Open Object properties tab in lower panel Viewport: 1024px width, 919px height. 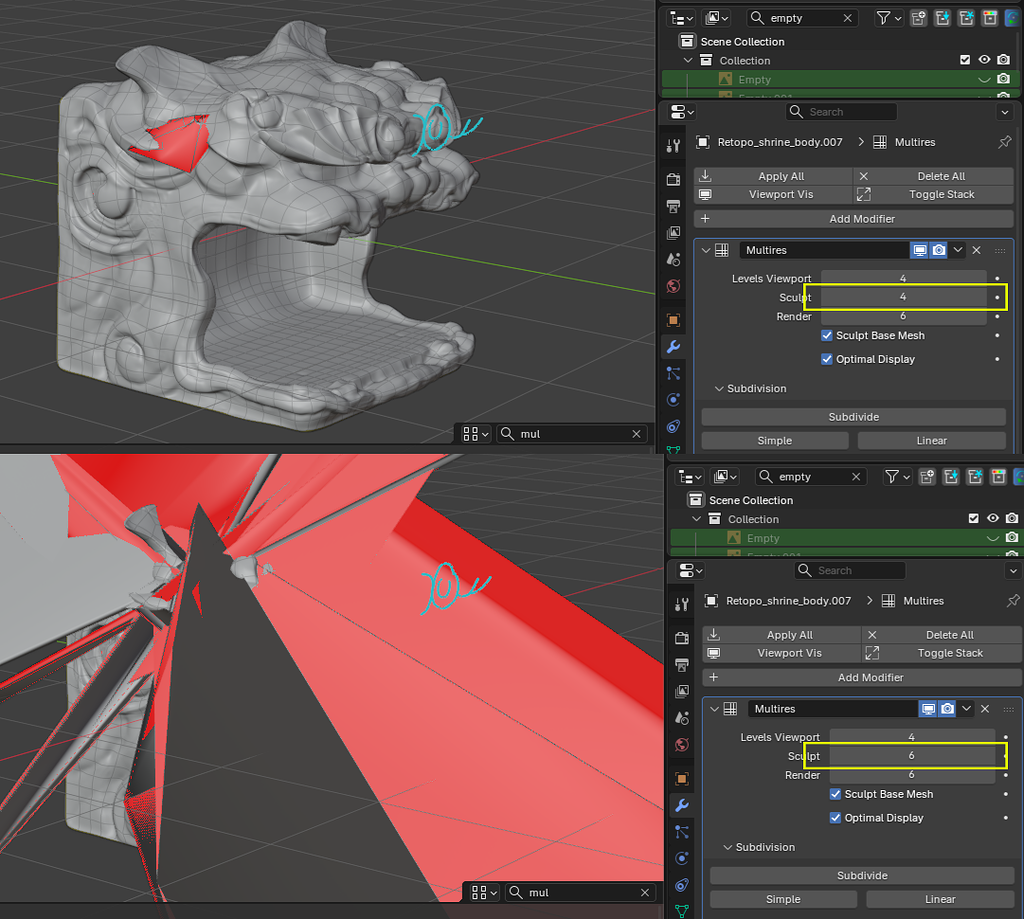(x=682, y=779)
